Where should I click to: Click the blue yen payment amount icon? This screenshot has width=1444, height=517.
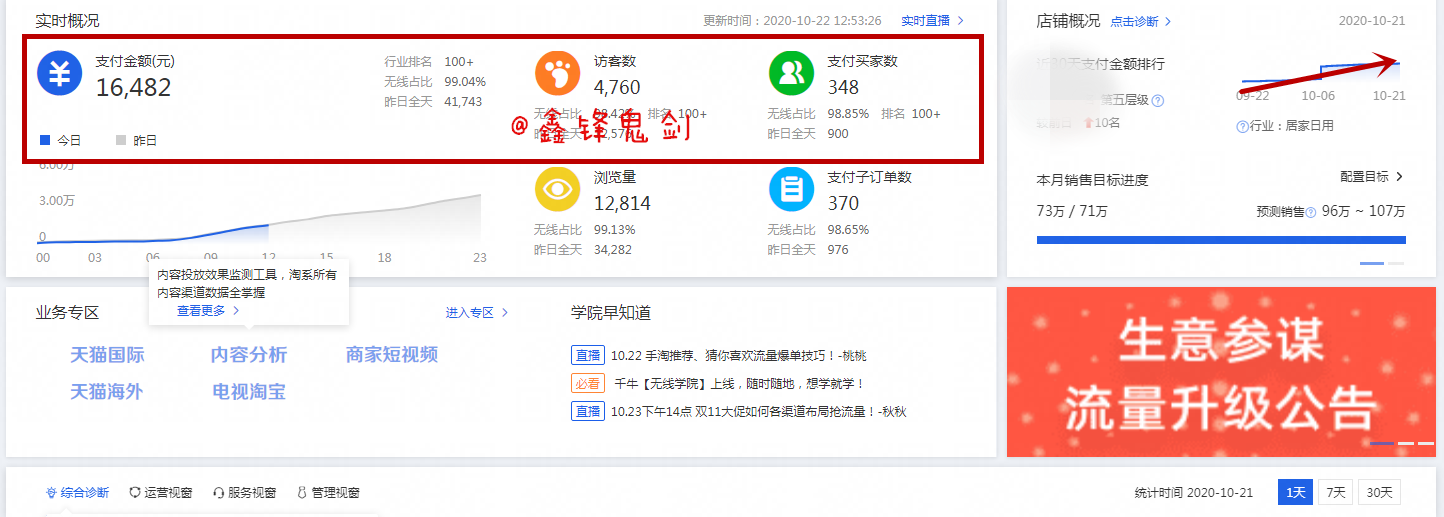coord(59,74)
